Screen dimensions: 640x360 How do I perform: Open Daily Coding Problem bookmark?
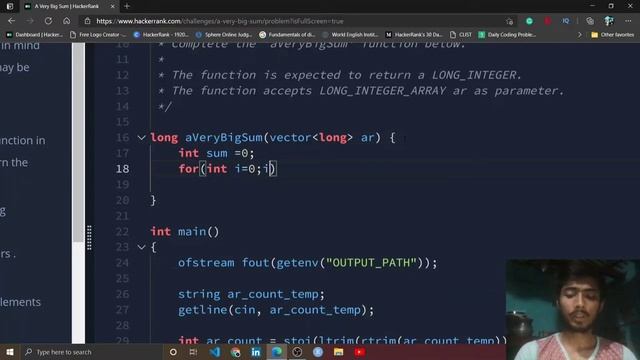(x=507, y=35)
